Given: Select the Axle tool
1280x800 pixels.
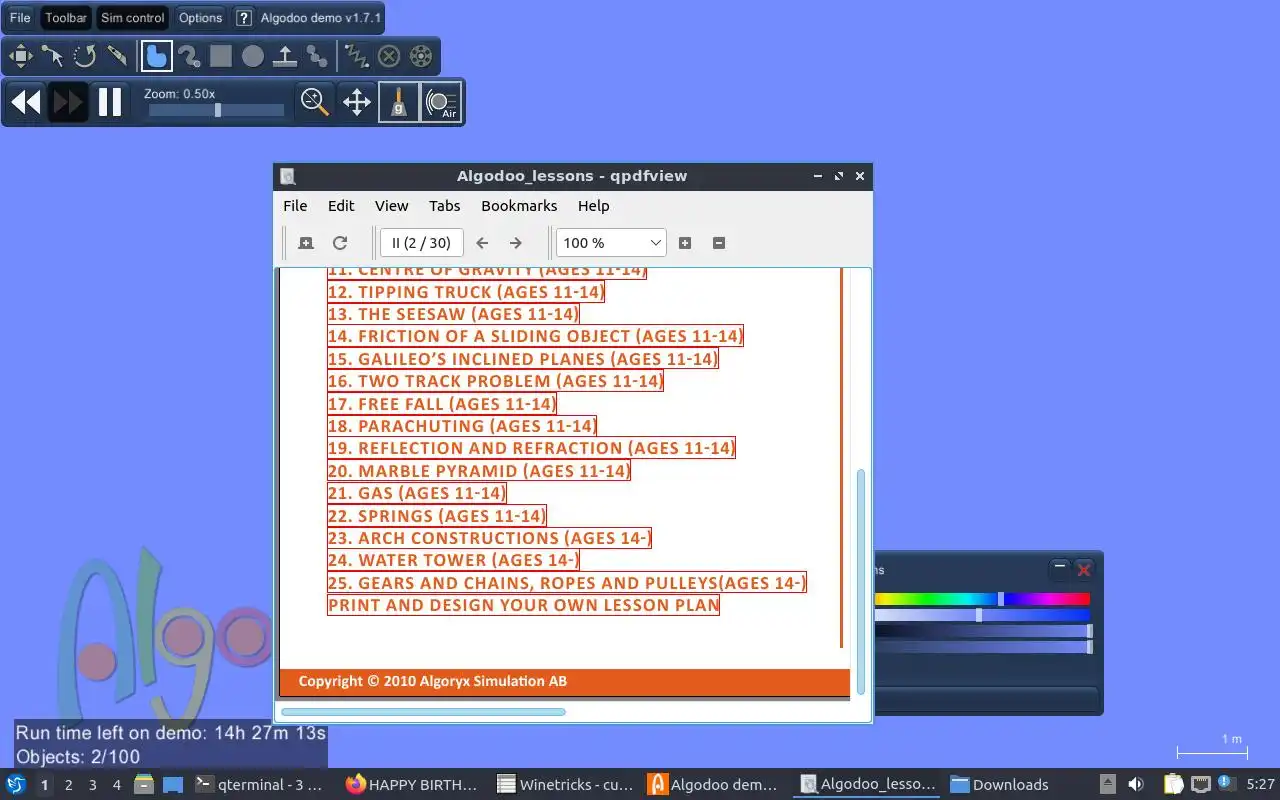Looking at the screenshot, I should [421, 56].
